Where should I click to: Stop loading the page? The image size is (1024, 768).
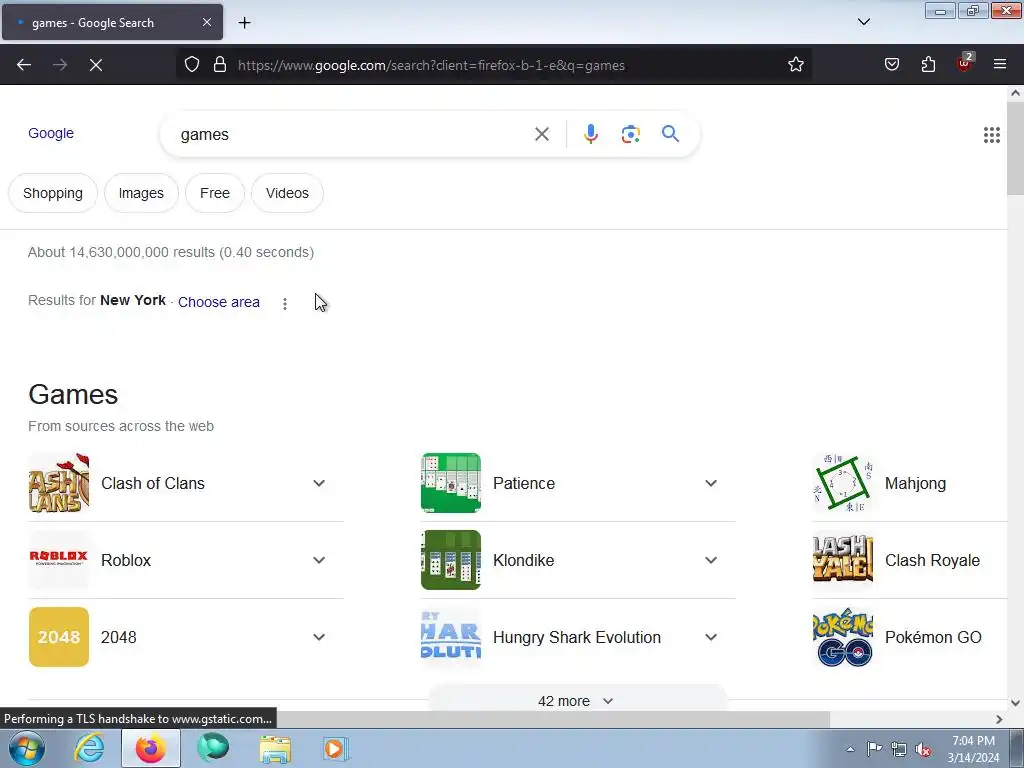point(96,65)
